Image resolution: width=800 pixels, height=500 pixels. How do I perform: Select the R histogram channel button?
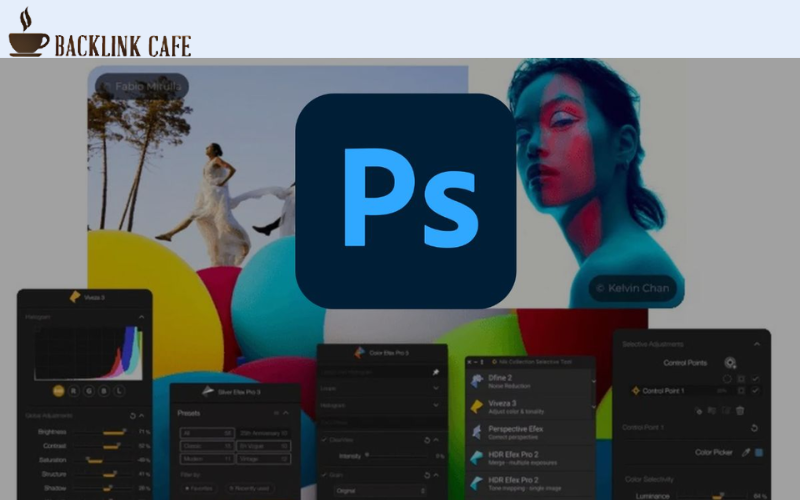coord(73,391)
